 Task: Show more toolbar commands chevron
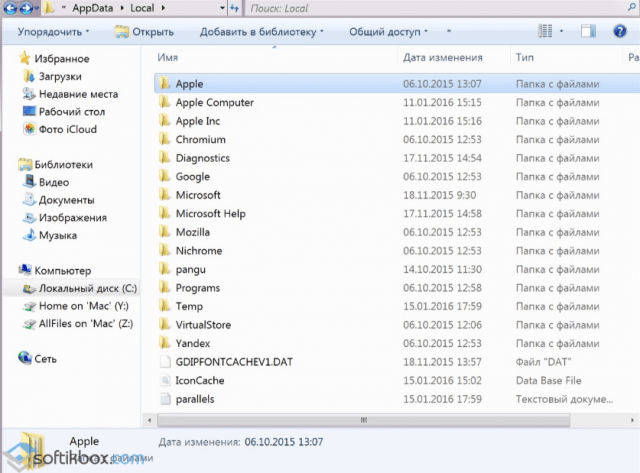point(449,31)
